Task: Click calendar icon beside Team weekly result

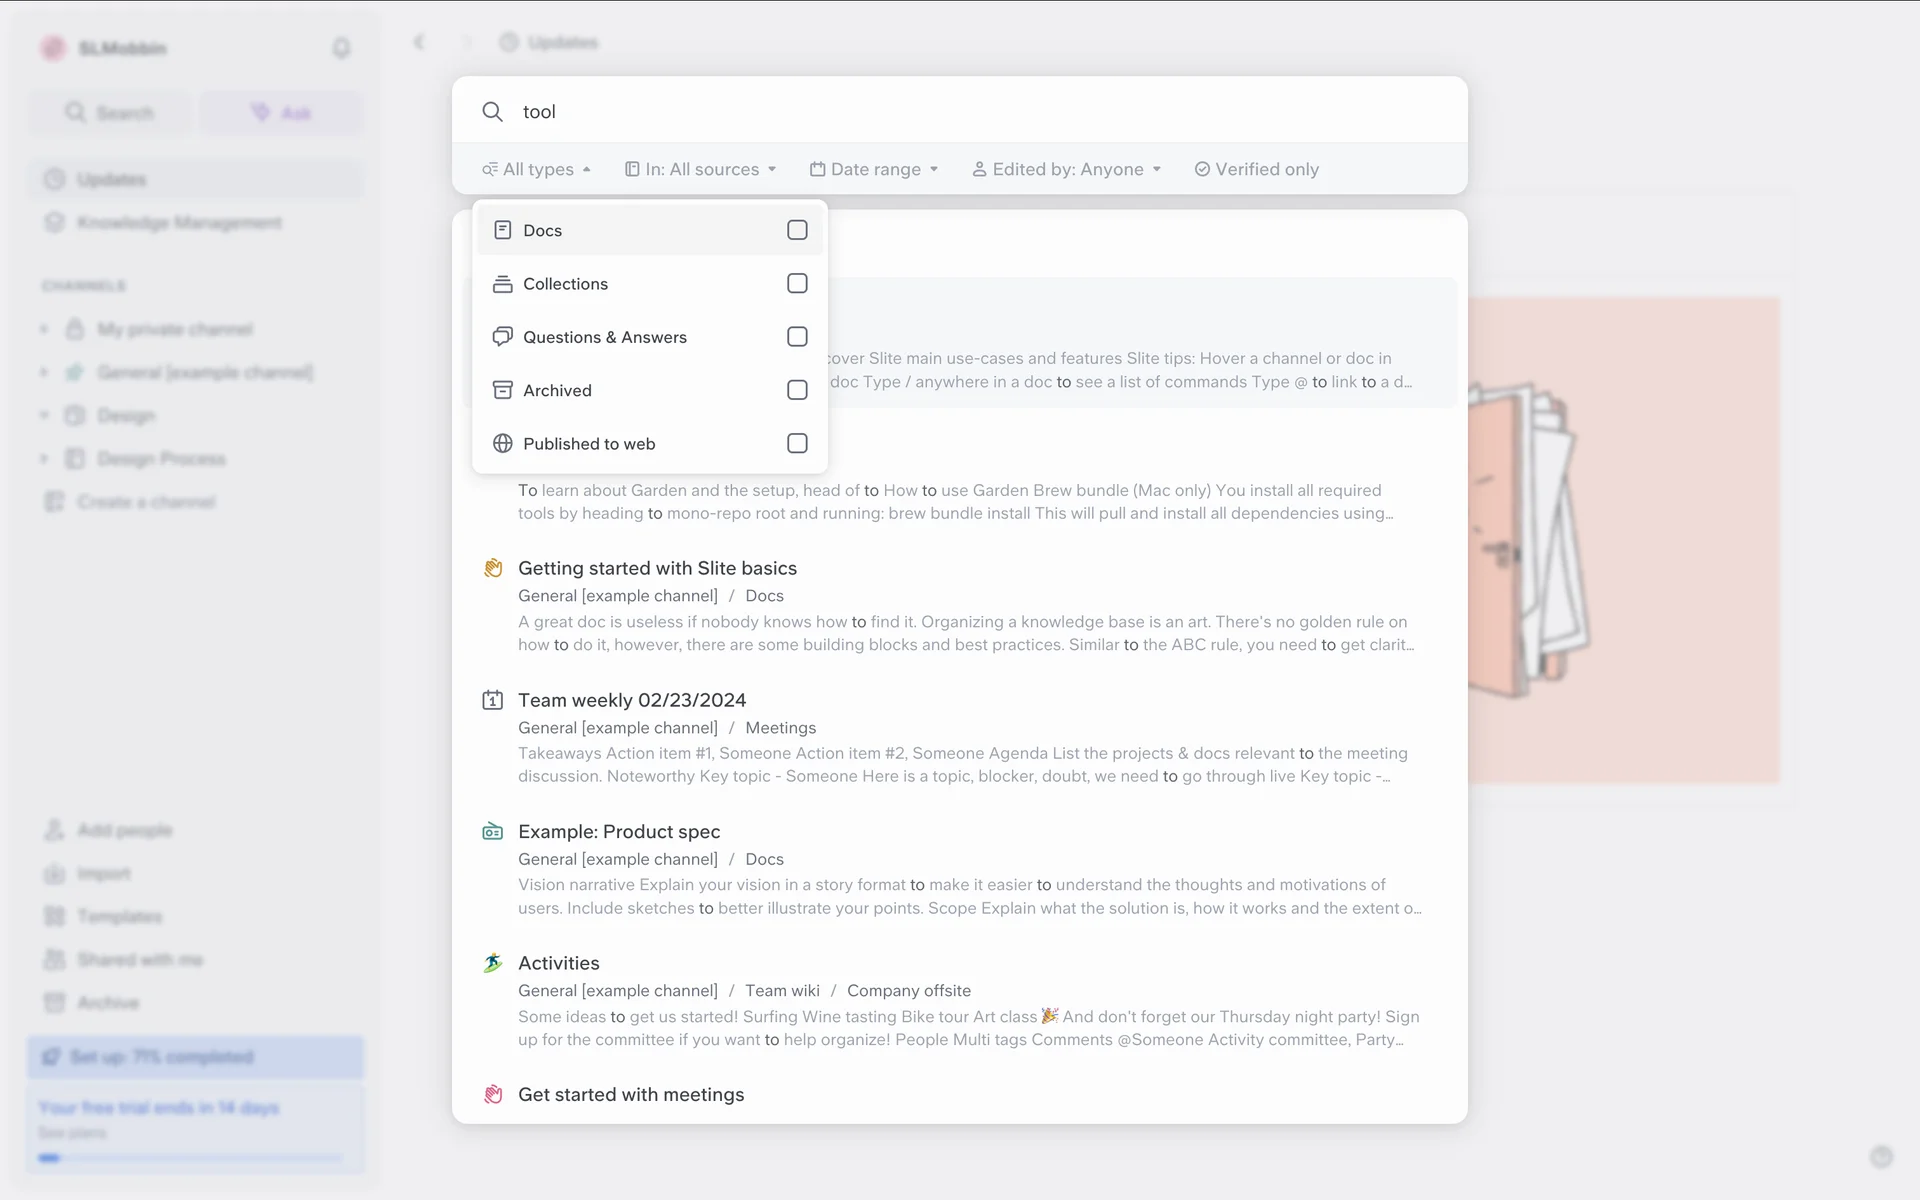Action: coord(493,700)
